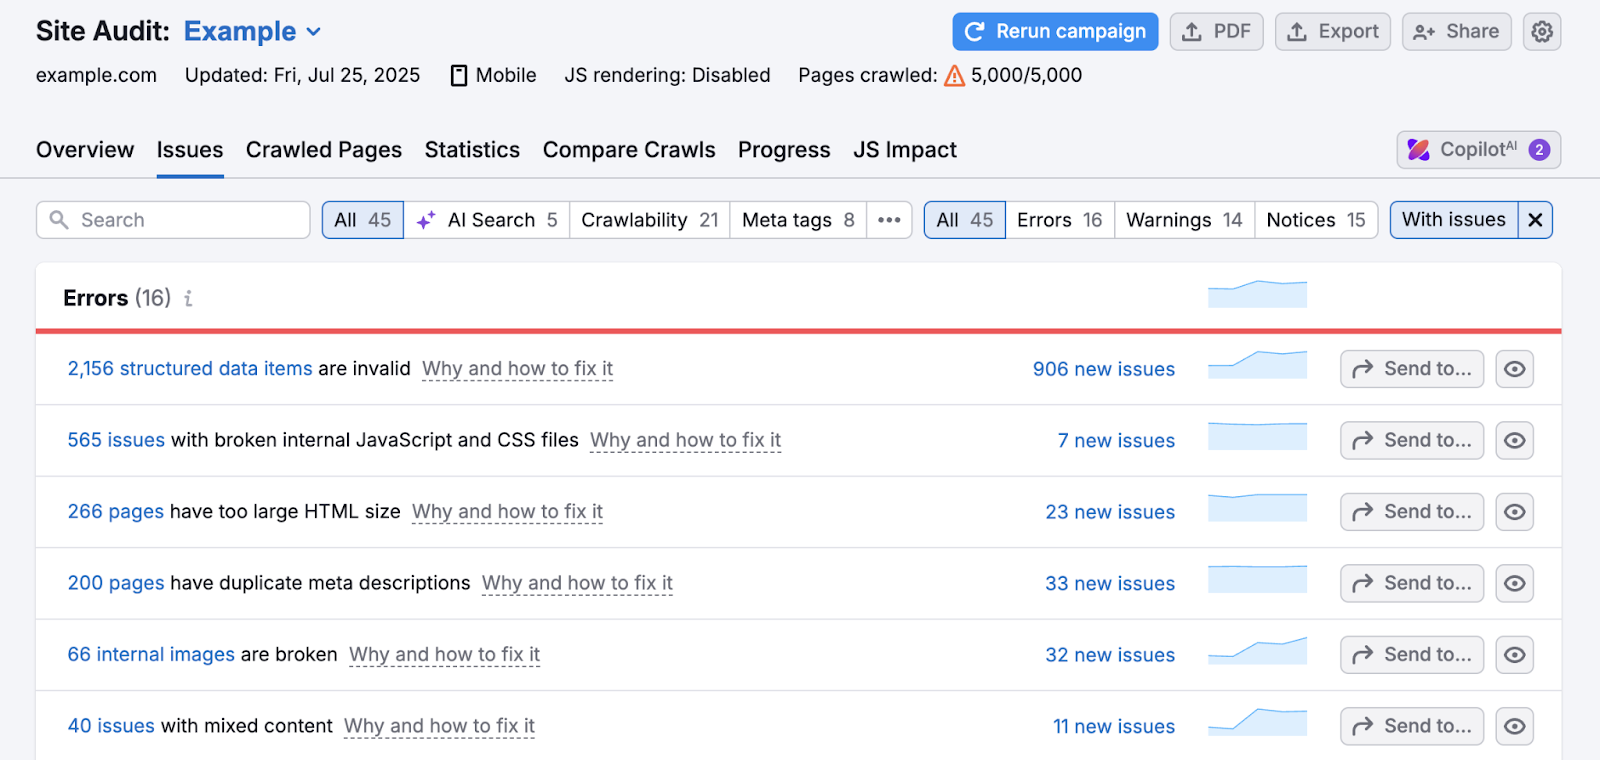Open the settings gear icon
The width and height of the screenshot is (1600, 760).
coord(1541,32)
